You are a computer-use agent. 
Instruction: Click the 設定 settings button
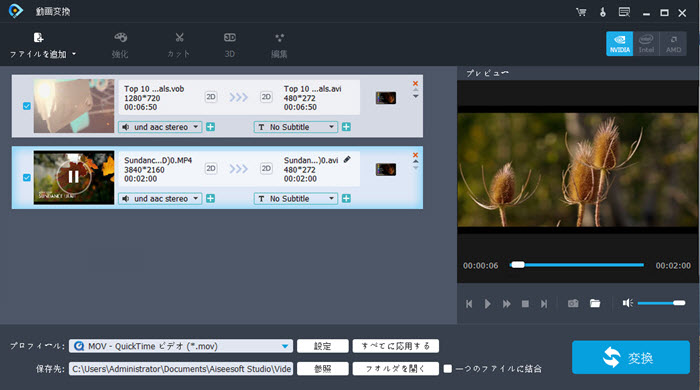[322, 346]
